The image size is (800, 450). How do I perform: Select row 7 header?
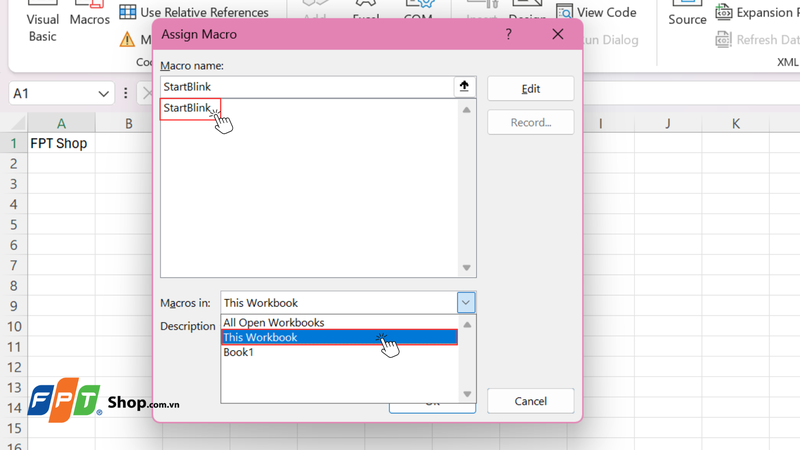coord(14,266)
